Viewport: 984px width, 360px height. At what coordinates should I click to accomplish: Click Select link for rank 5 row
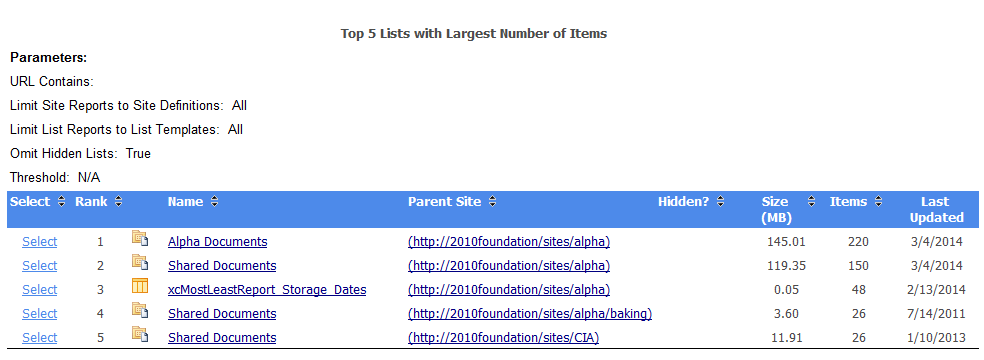(40, 337)
